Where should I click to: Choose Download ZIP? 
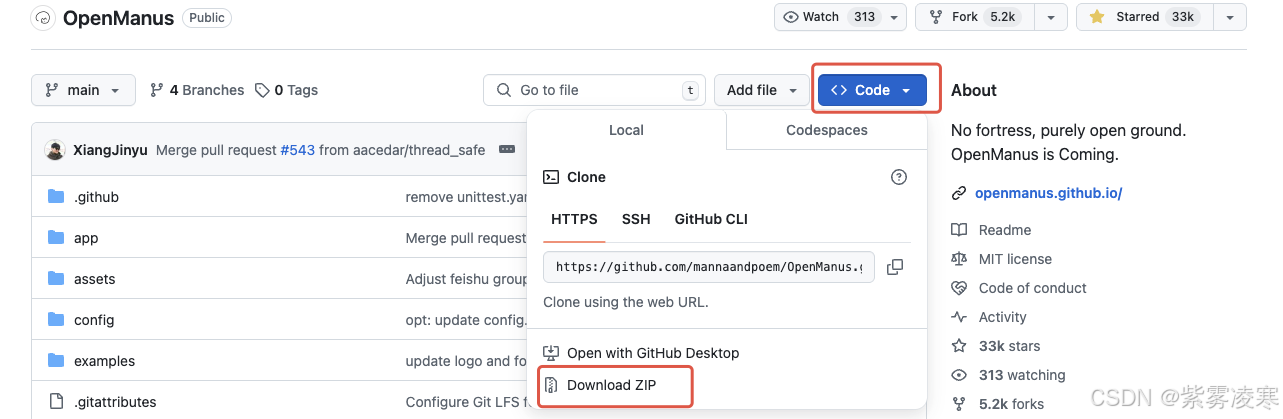click(612, 385)
